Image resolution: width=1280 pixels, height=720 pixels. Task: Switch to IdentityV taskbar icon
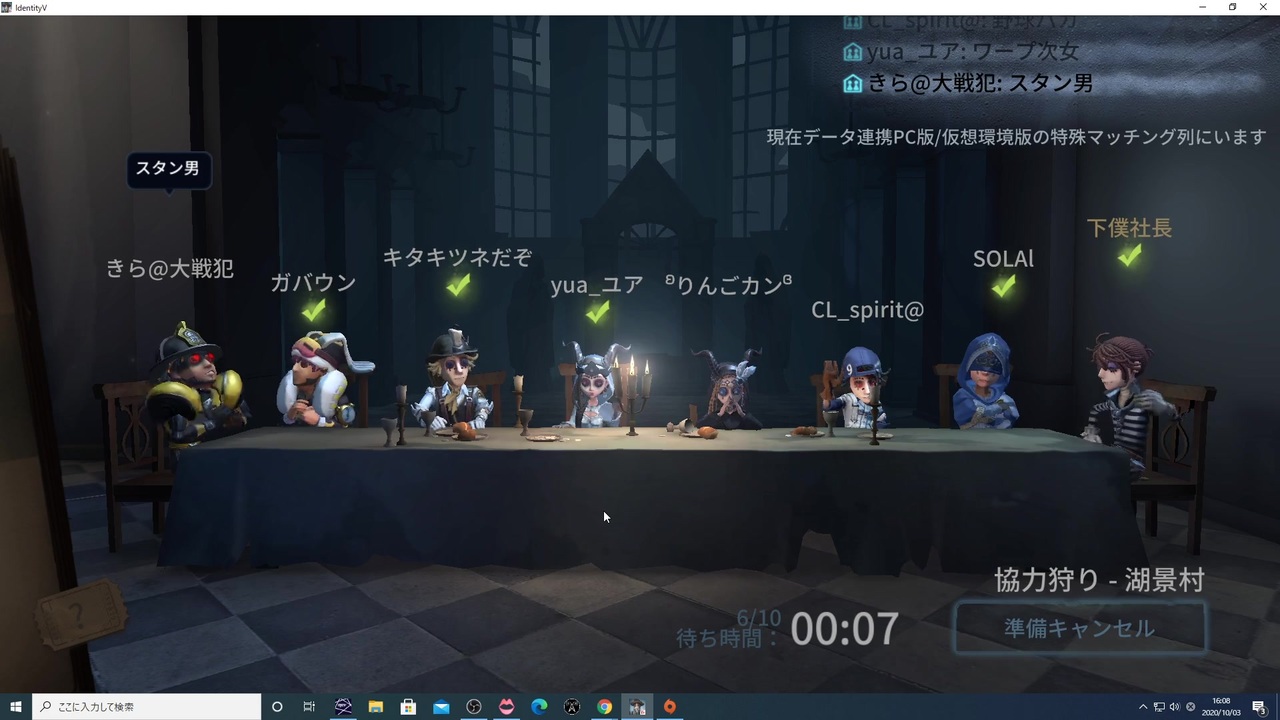(x=637, y=707)
